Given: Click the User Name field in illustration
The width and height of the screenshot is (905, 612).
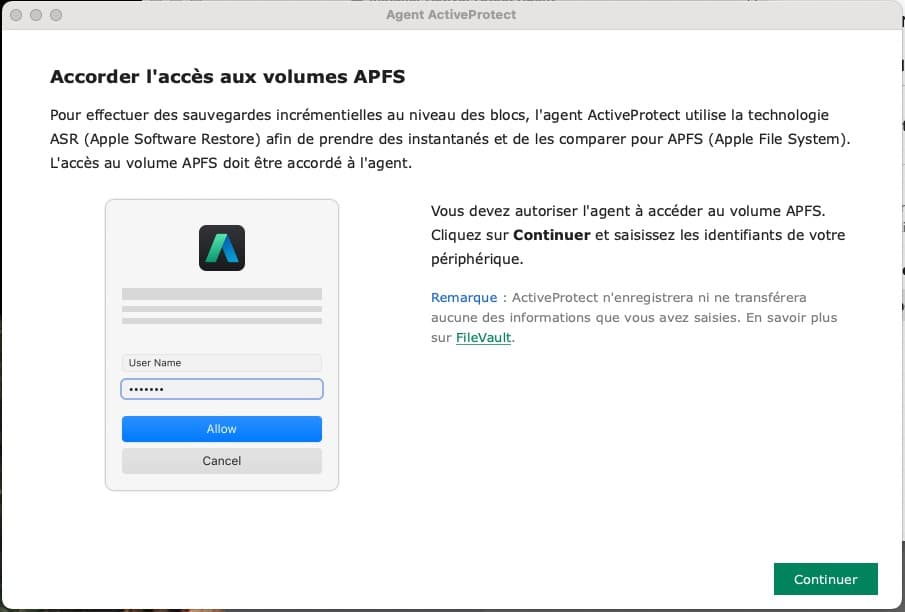Looking at the screenshot, I should pyautogui.click(x=222, y=363).
